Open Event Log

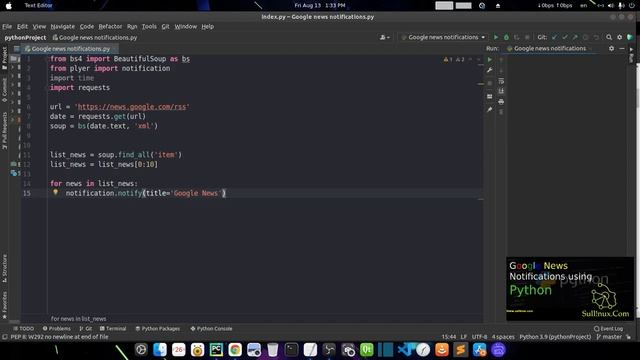(x=609, y=329)
